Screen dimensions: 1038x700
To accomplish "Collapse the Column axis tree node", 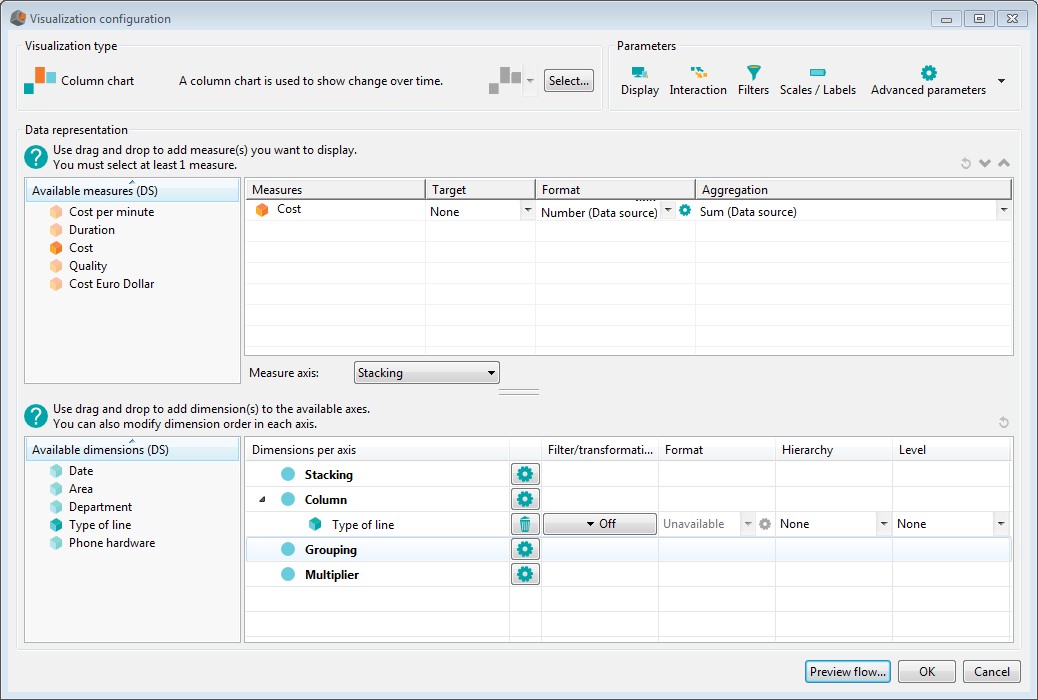I will pos(262,500).
